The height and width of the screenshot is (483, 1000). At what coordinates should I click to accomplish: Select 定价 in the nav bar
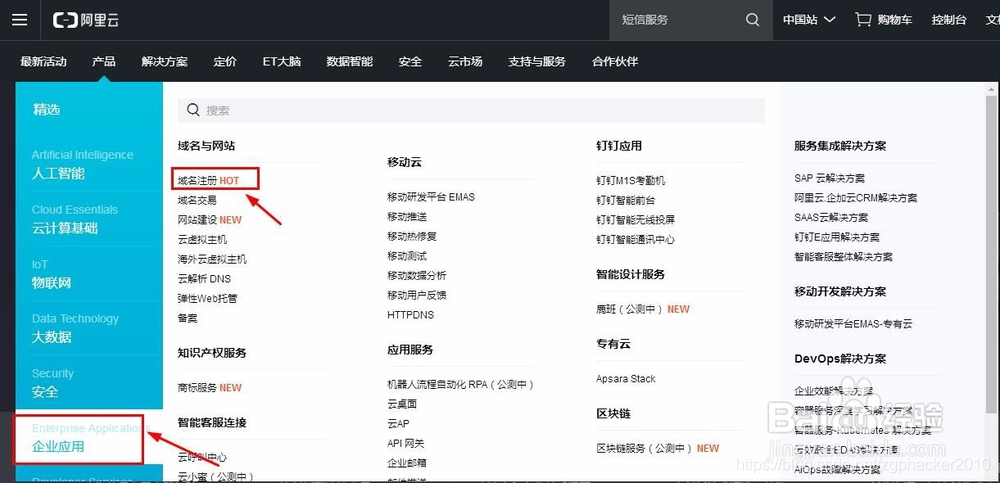pos(225,62)
